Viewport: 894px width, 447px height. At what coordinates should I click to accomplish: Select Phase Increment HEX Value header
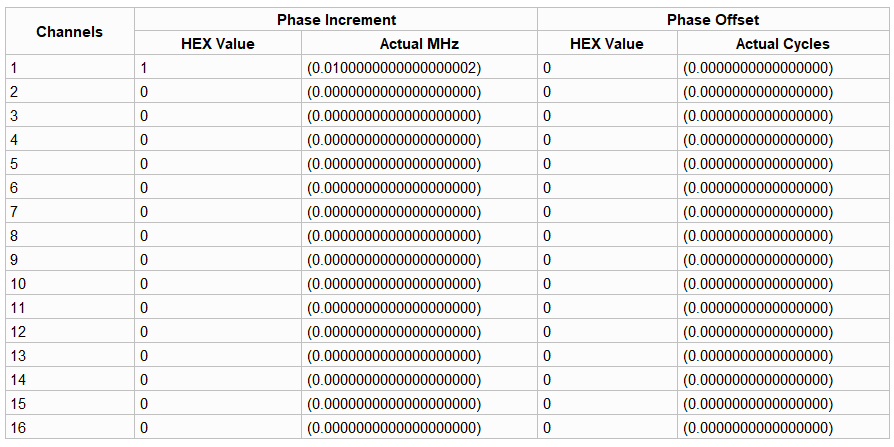pos(218,44)
